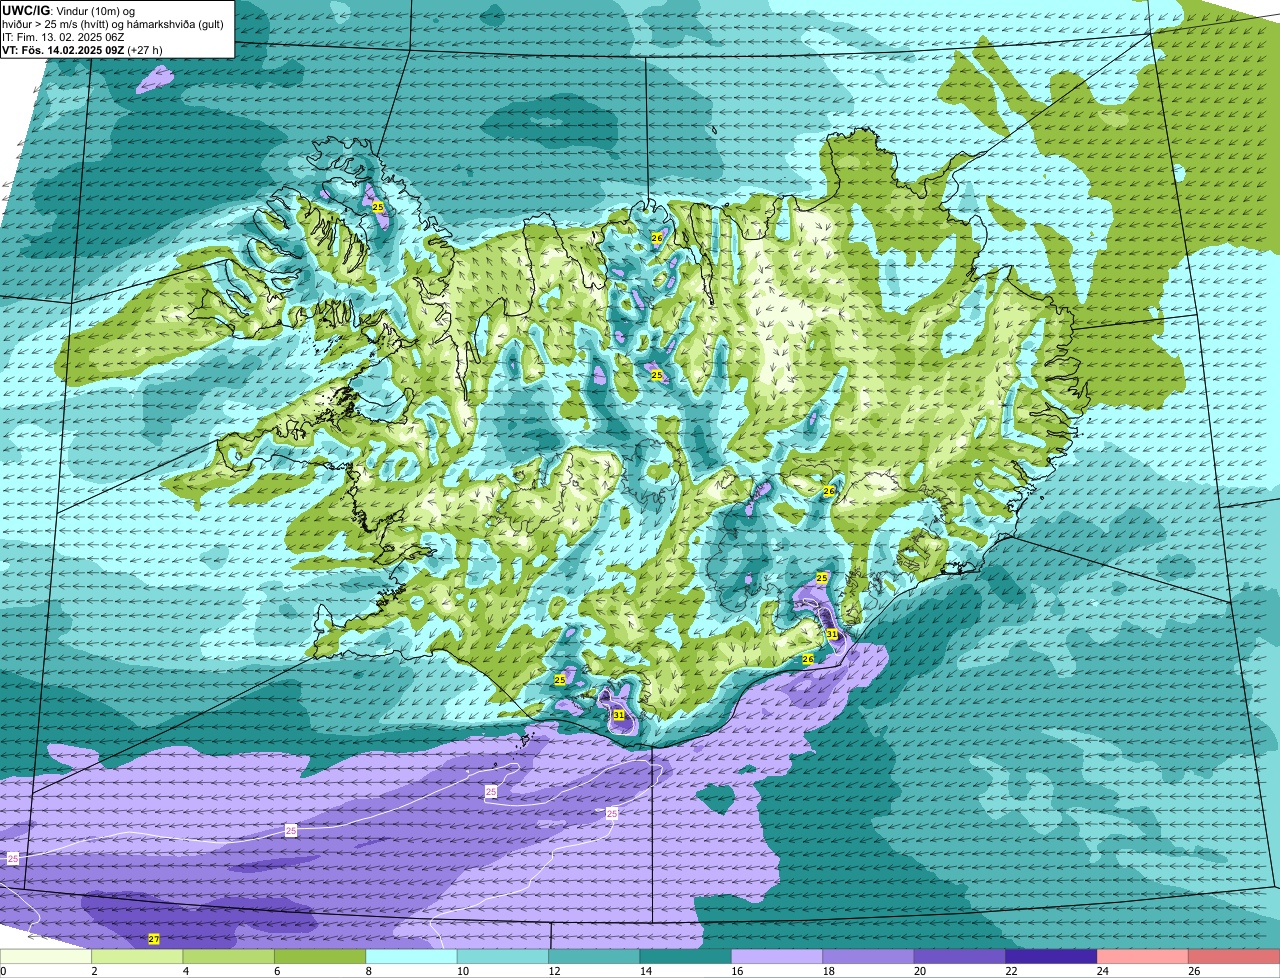This screenshot has height=978, width=1280.
Task: Select the 8–10 m/s pale cyan swatch
Action: pos(411,956)
